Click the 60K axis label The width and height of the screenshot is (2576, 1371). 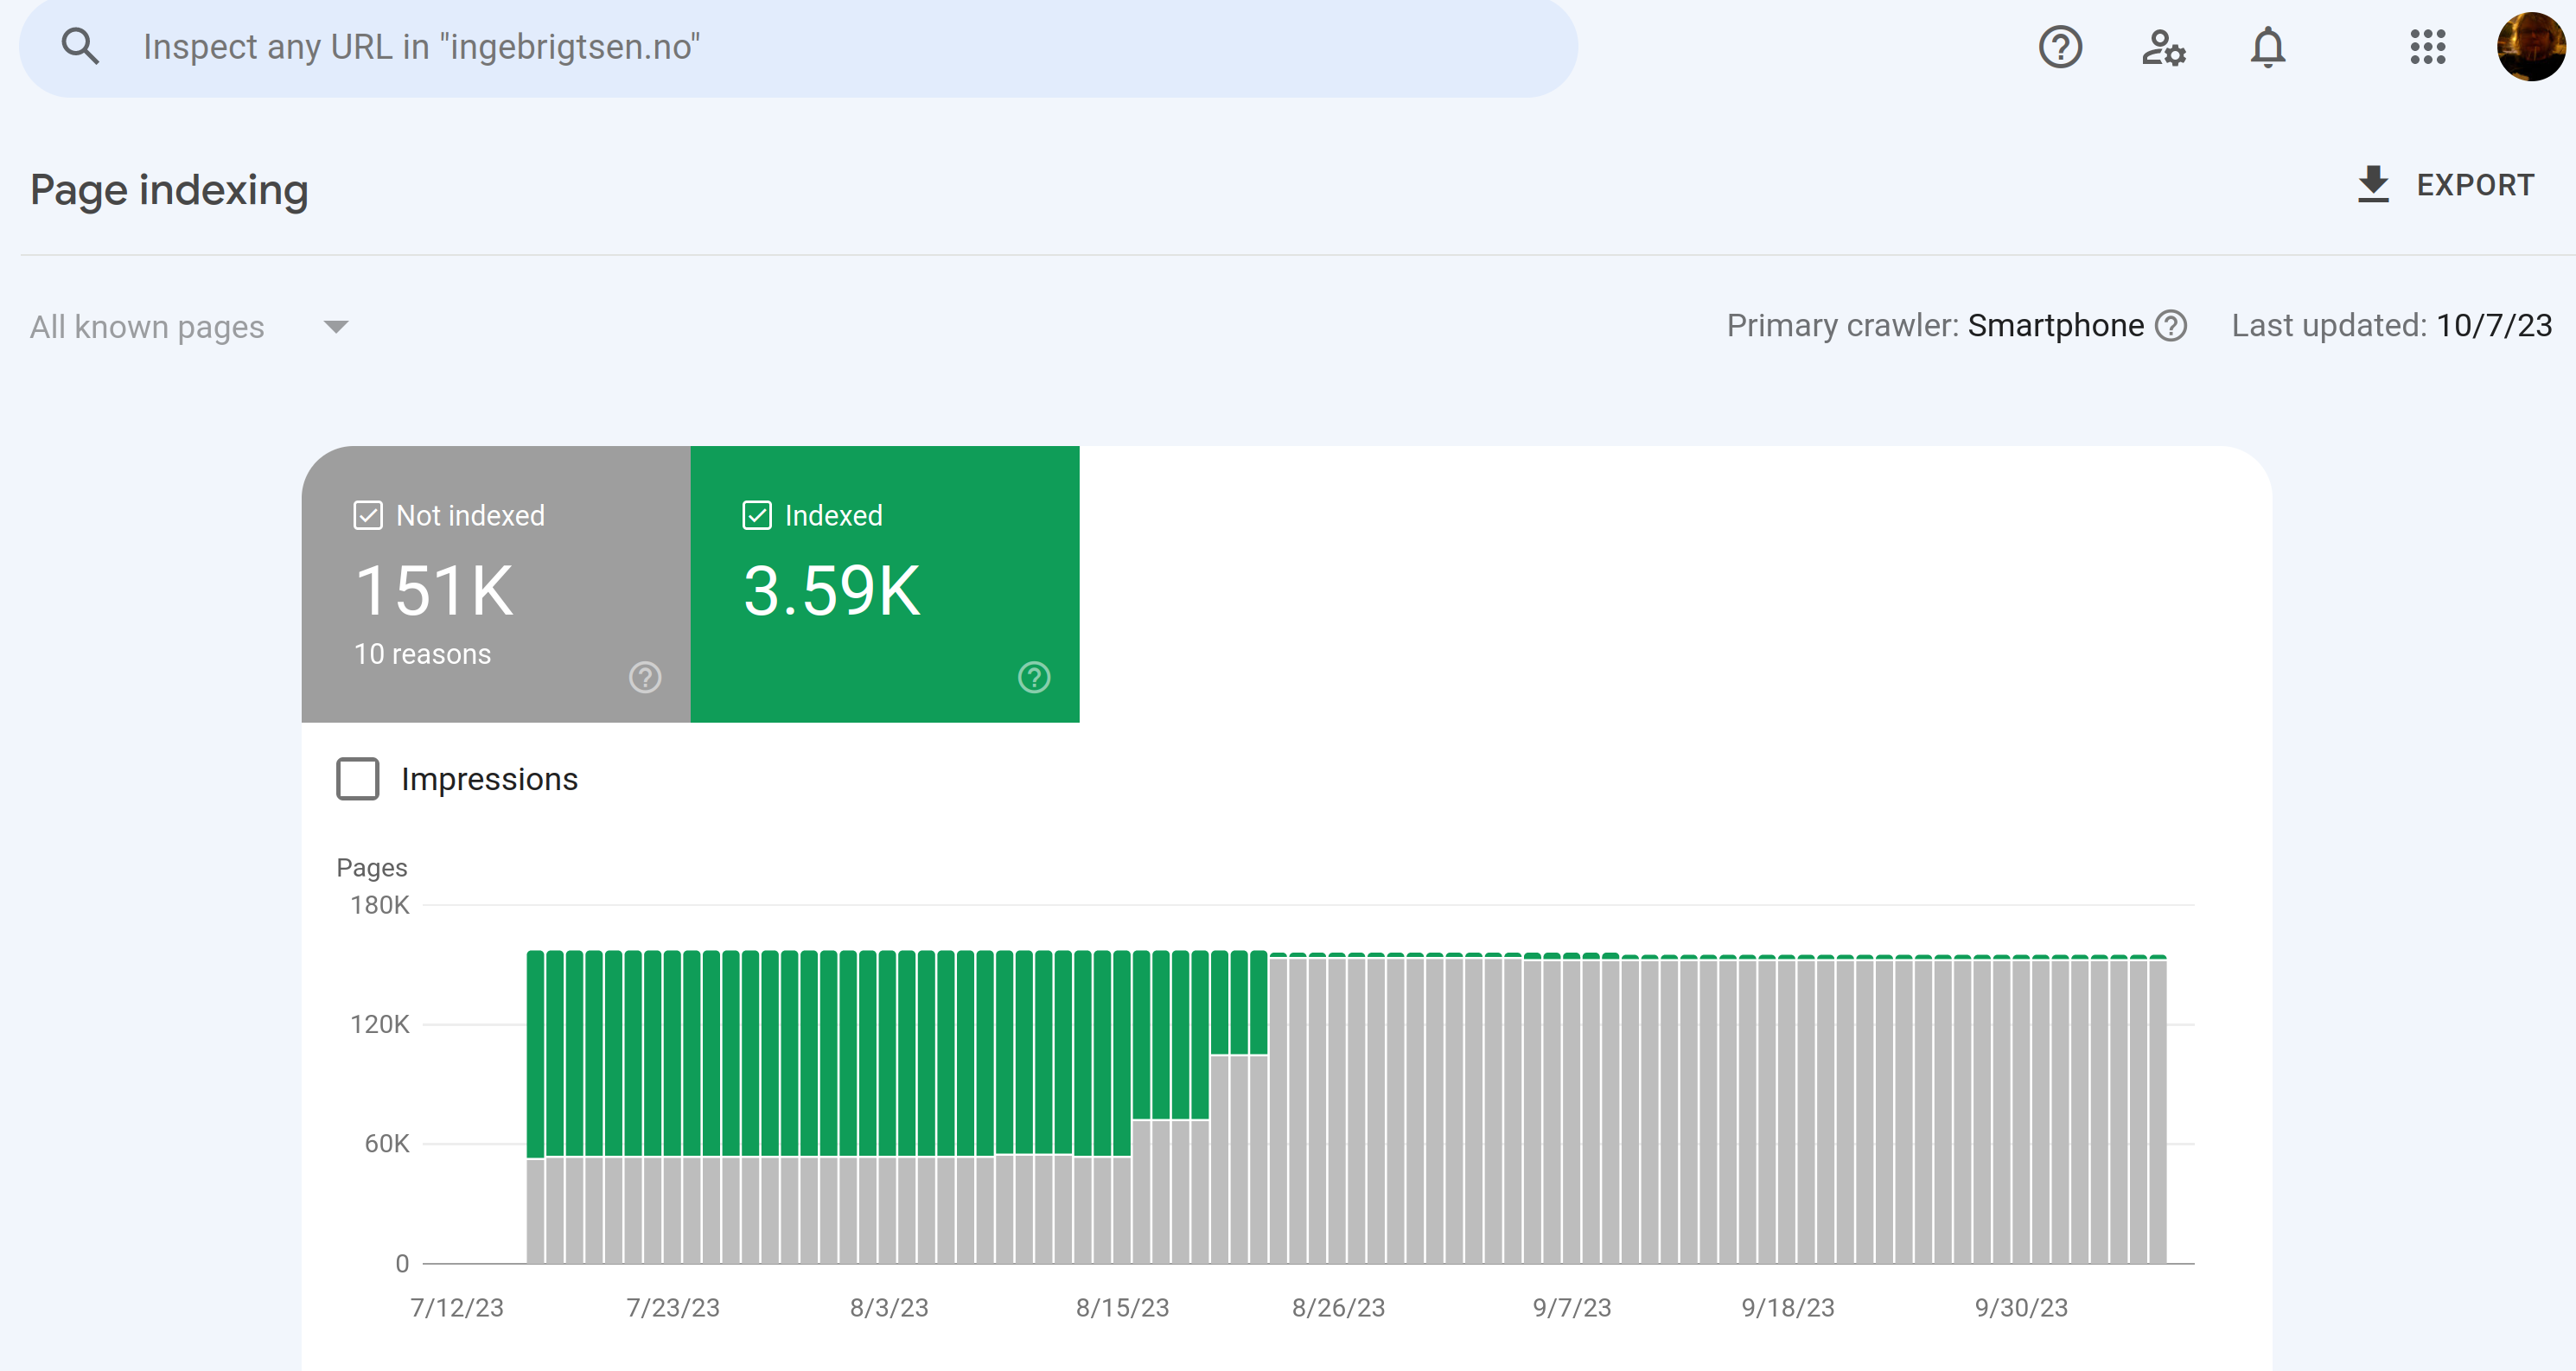point(387,1144)
